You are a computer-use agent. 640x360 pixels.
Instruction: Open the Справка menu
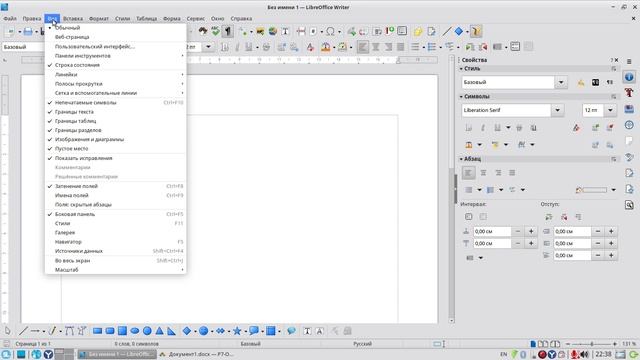click(x=241, y=18)
